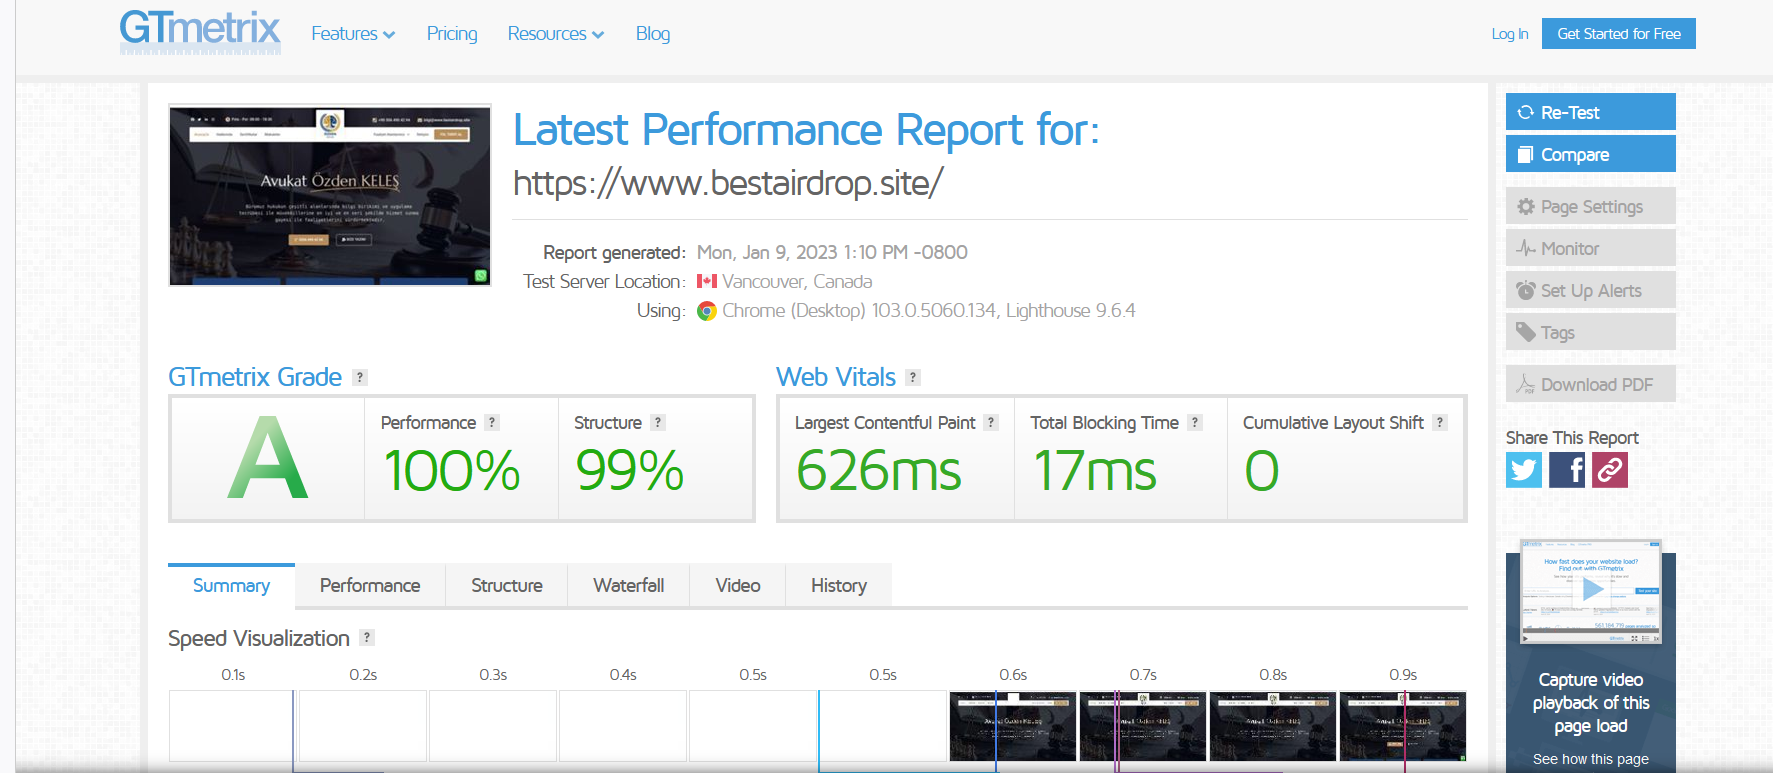Viewport: 1773px width, 773px height.
Task: Click the Web Vitals heading
Action: pyautogui.click(x=836, y=377)
